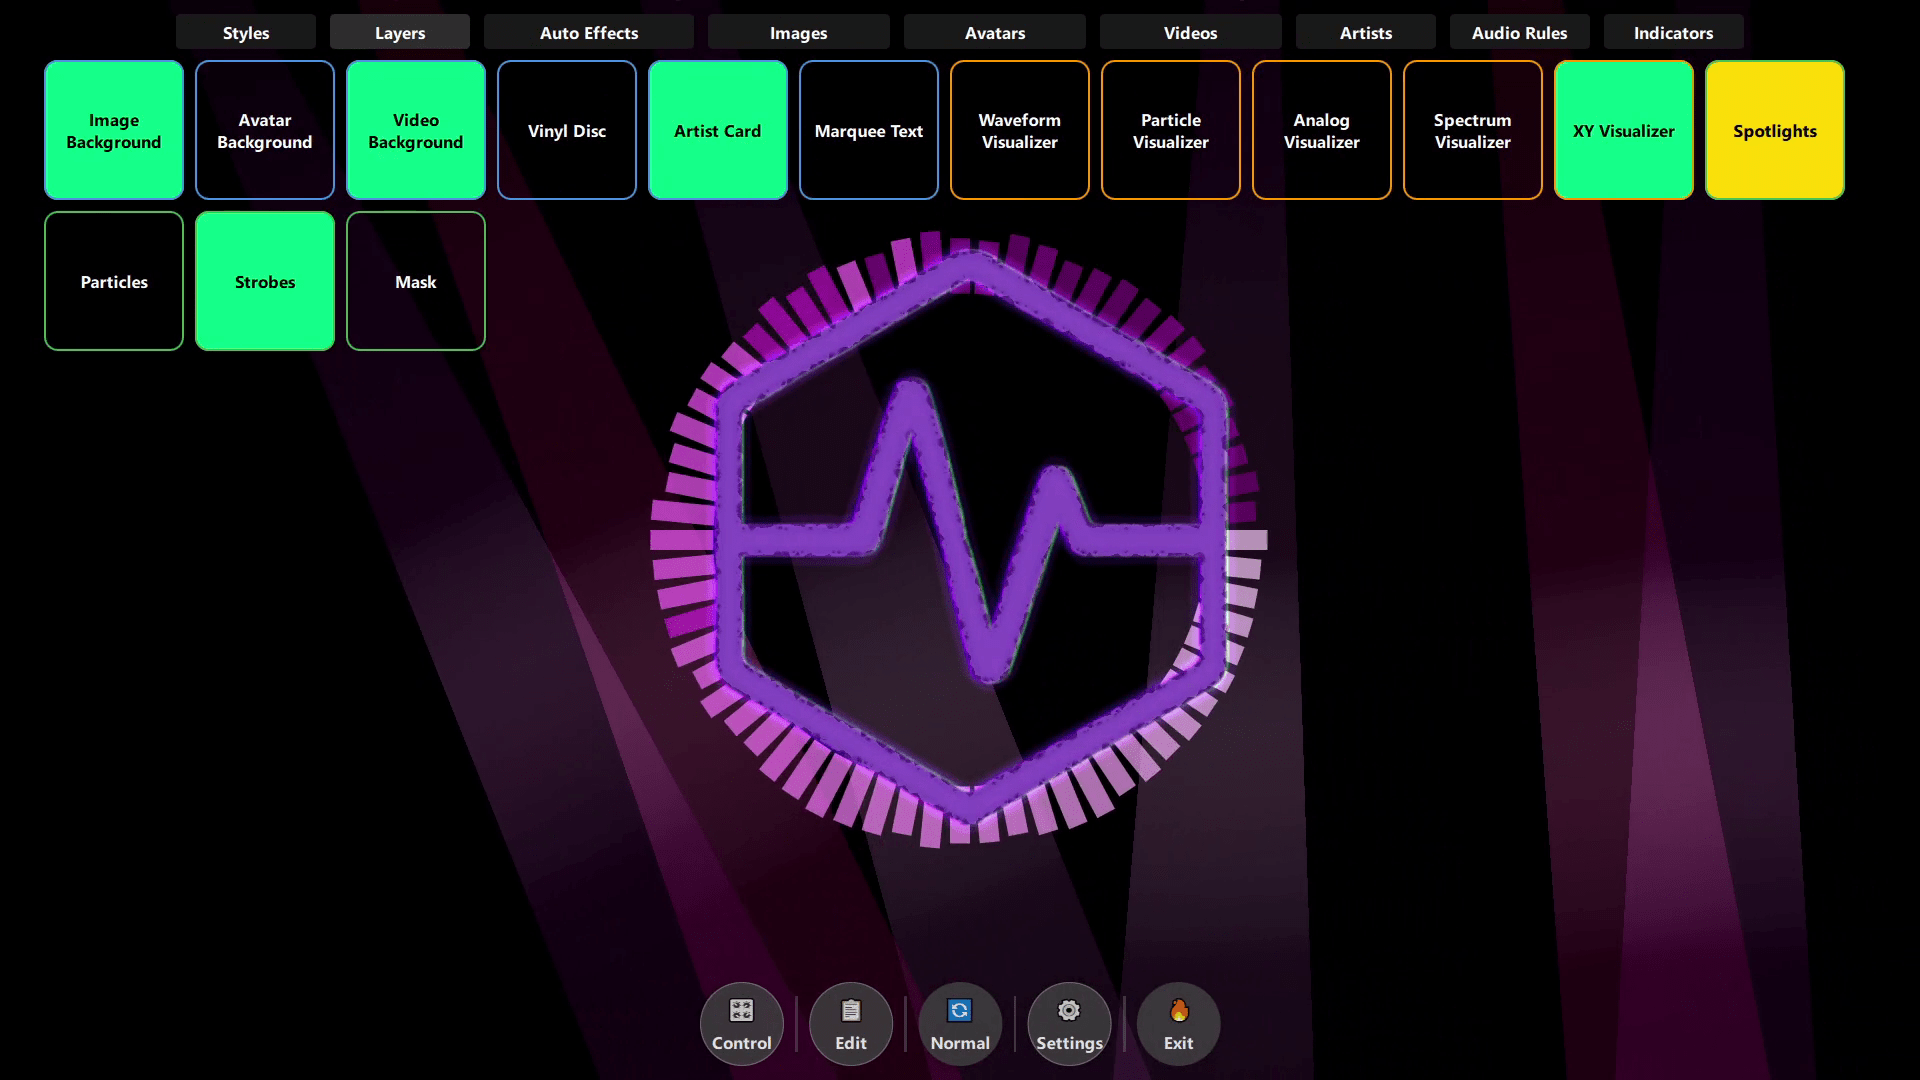
Task: Turn on the Particles layer
Action: [x=114, y=282]
